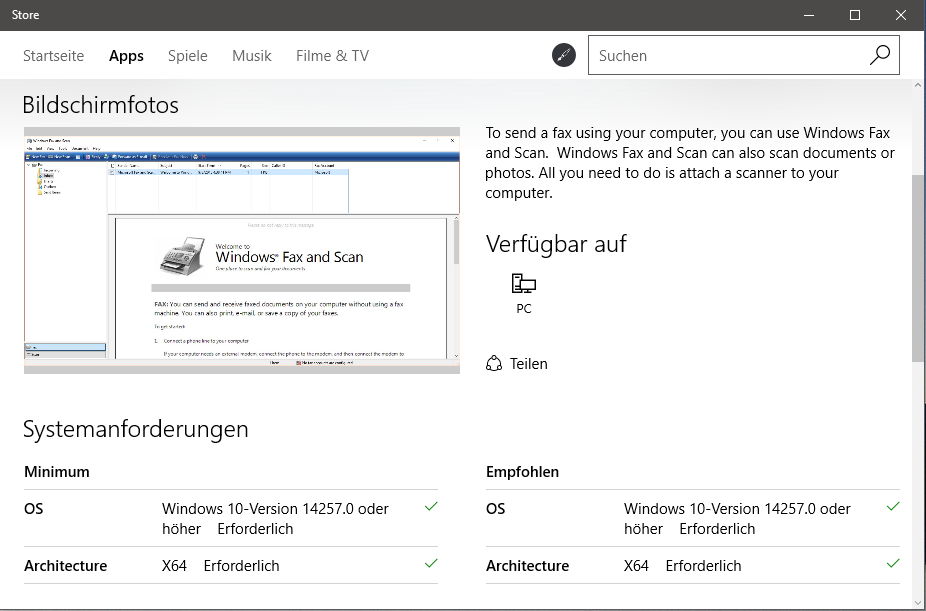The width and height of the screenshot is (926, 611).
Task: Go to the Filme & TV tab
Action: coord(332,55)
